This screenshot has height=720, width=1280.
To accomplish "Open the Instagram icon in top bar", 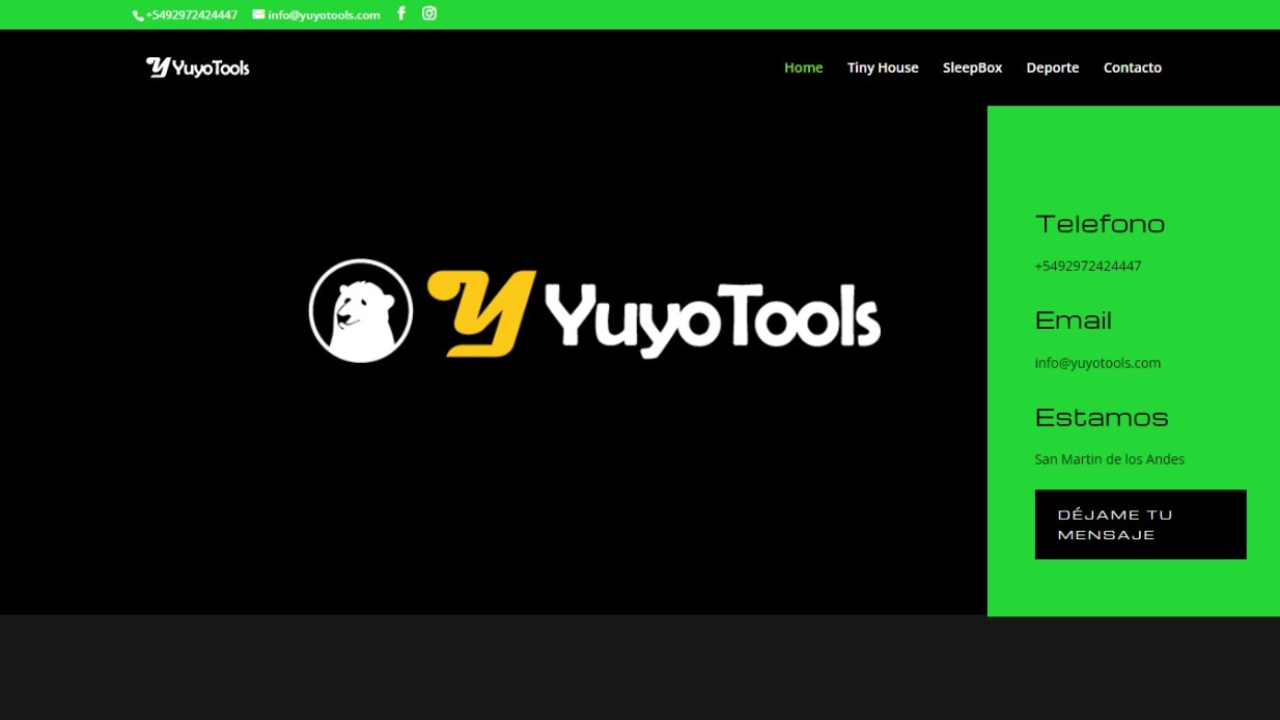I will [x=429, y=13].
